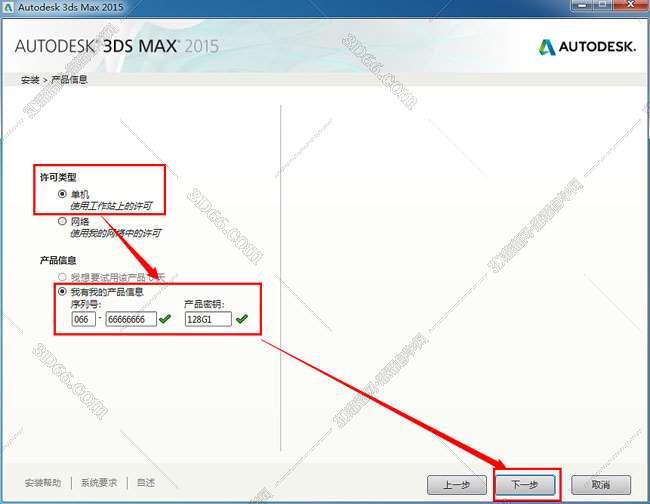Minimize the Autodesk 3ds Max installer window

(582, 5)
